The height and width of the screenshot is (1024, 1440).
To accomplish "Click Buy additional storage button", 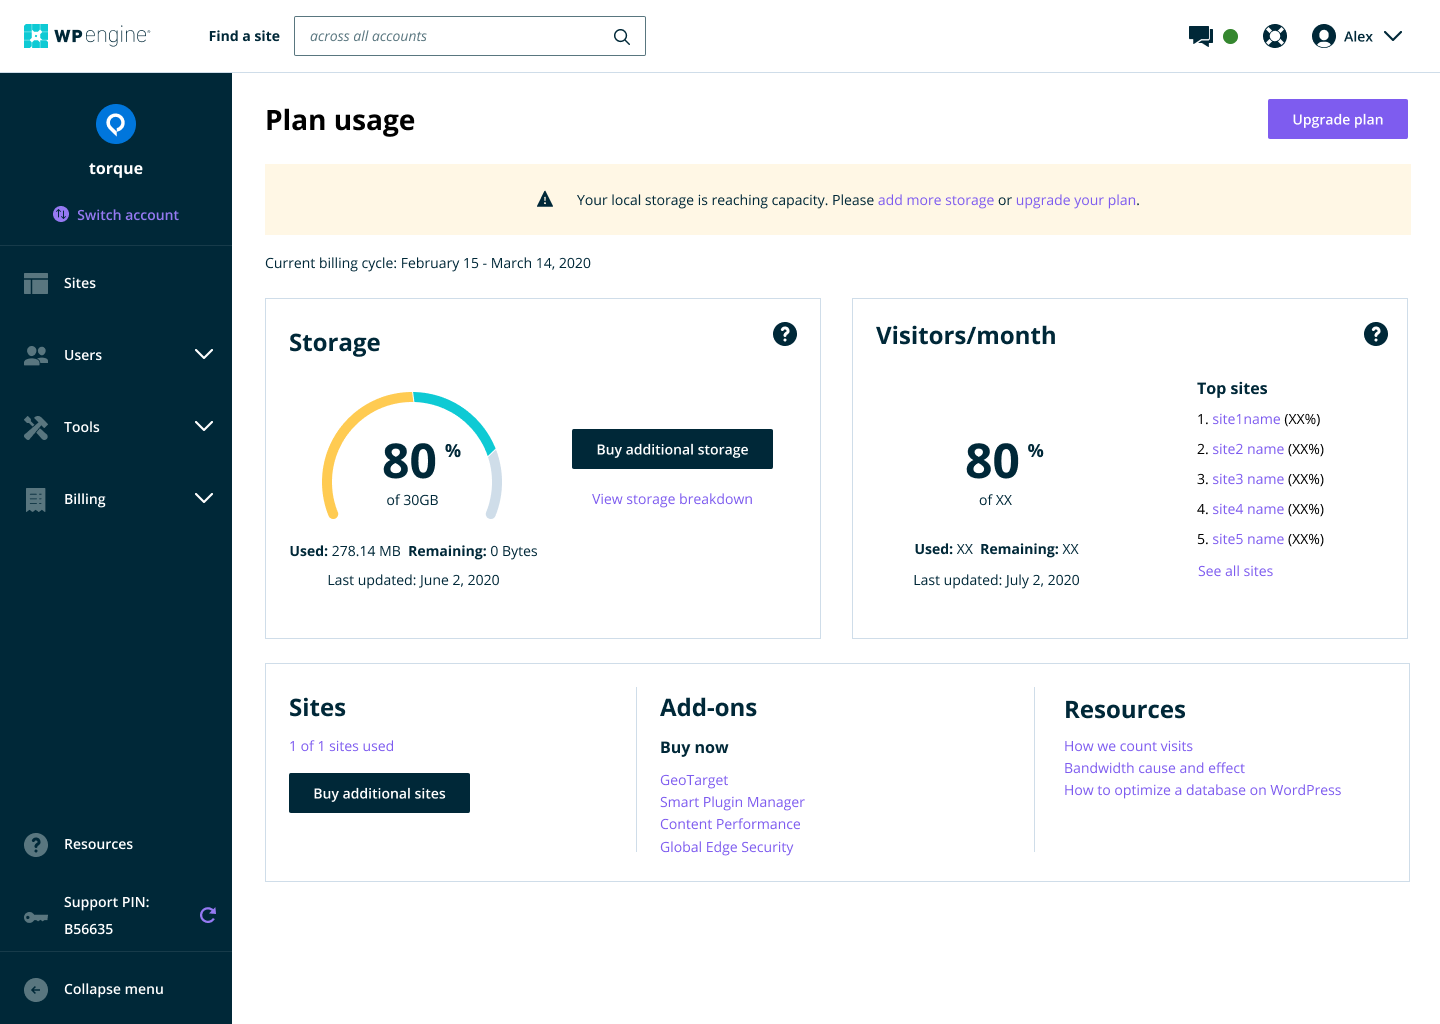I will coord(672,449).
